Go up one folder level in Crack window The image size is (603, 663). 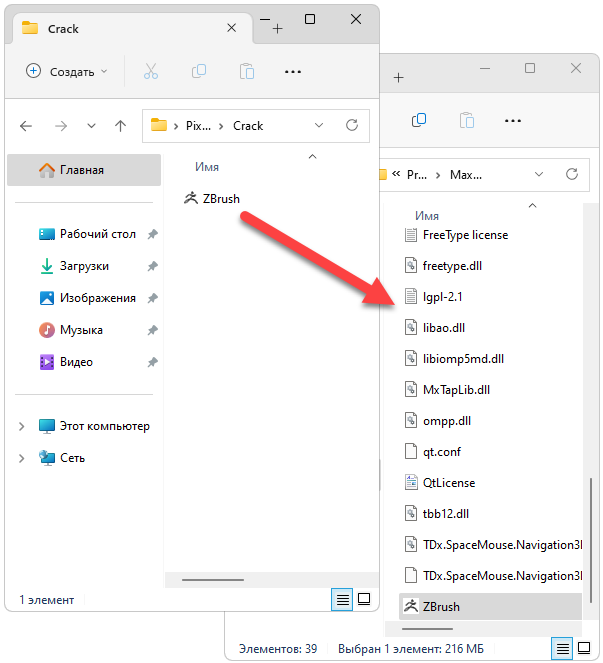pos(121,126)
